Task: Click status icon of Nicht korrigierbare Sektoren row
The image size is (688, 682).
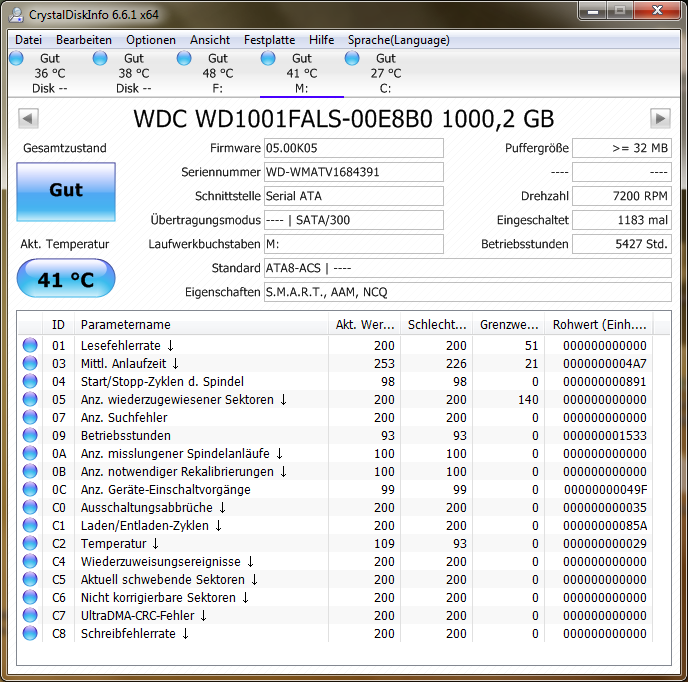Action: pos(30,597)
